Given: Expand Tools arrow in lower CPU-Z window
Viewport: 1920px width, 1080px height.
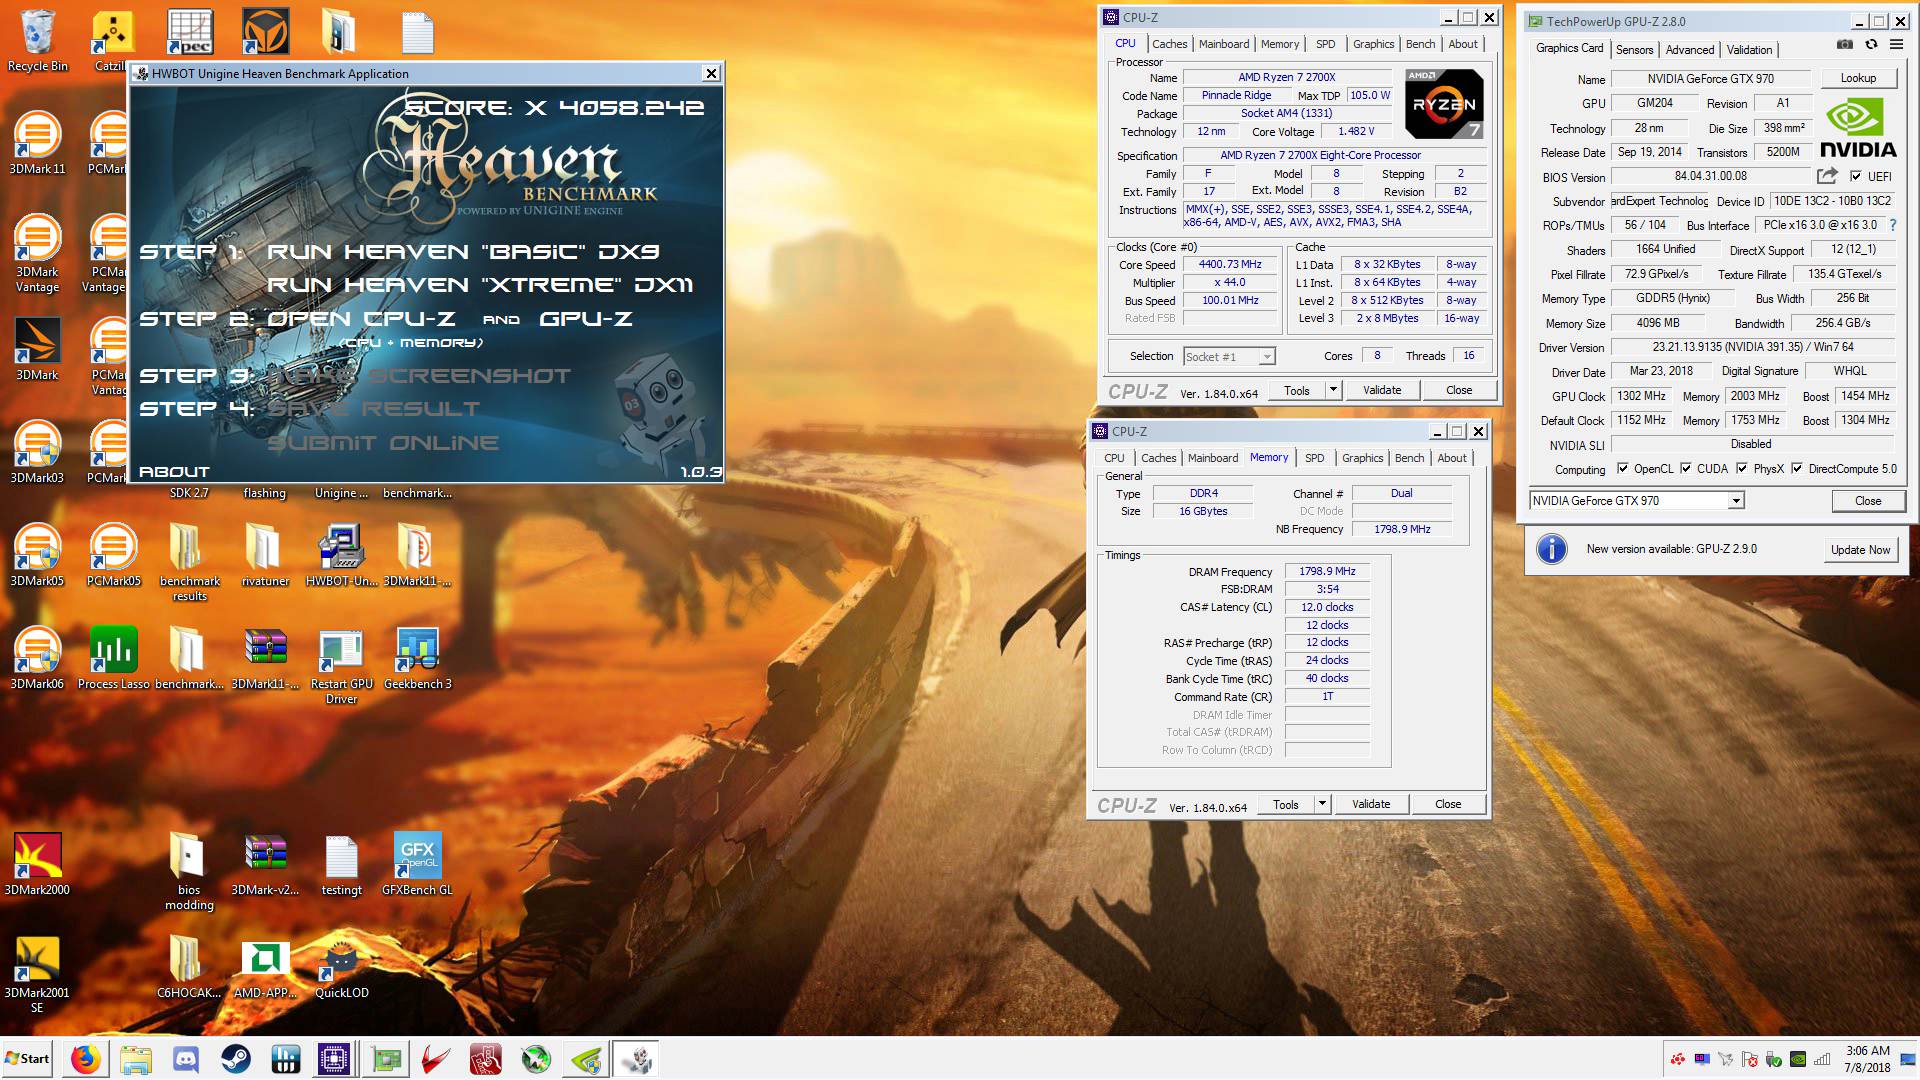Looking at the screenshot, I should click(1322, 804).
